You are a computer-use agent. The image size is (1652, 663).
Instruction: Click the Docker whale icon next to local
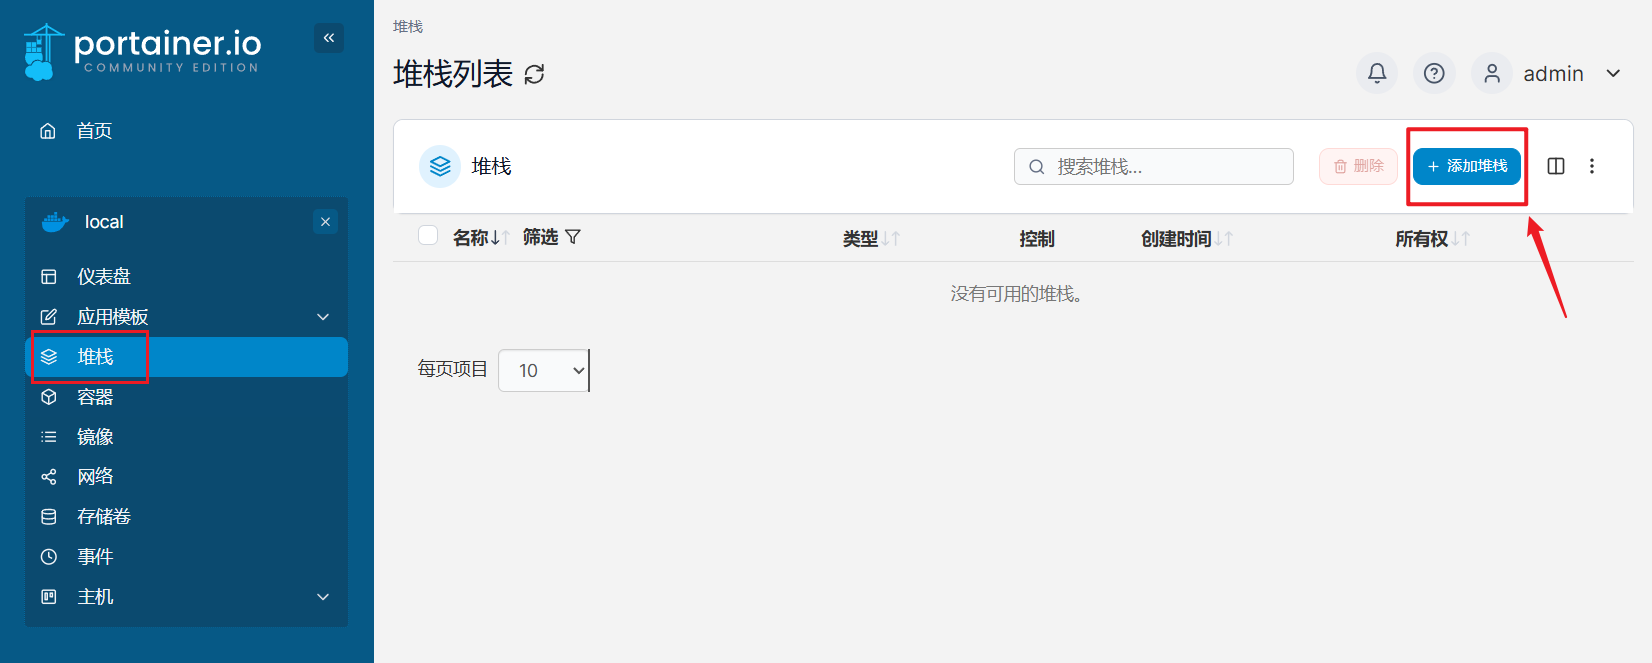pos(55,222)
